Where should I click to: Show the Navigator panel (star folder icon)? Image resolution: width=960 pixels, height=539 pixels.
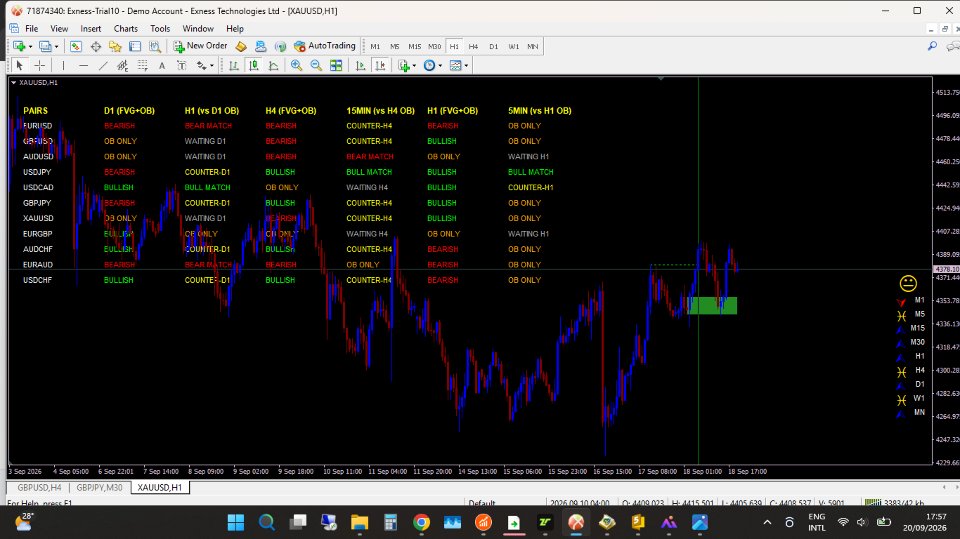click(x=115, y=46)
